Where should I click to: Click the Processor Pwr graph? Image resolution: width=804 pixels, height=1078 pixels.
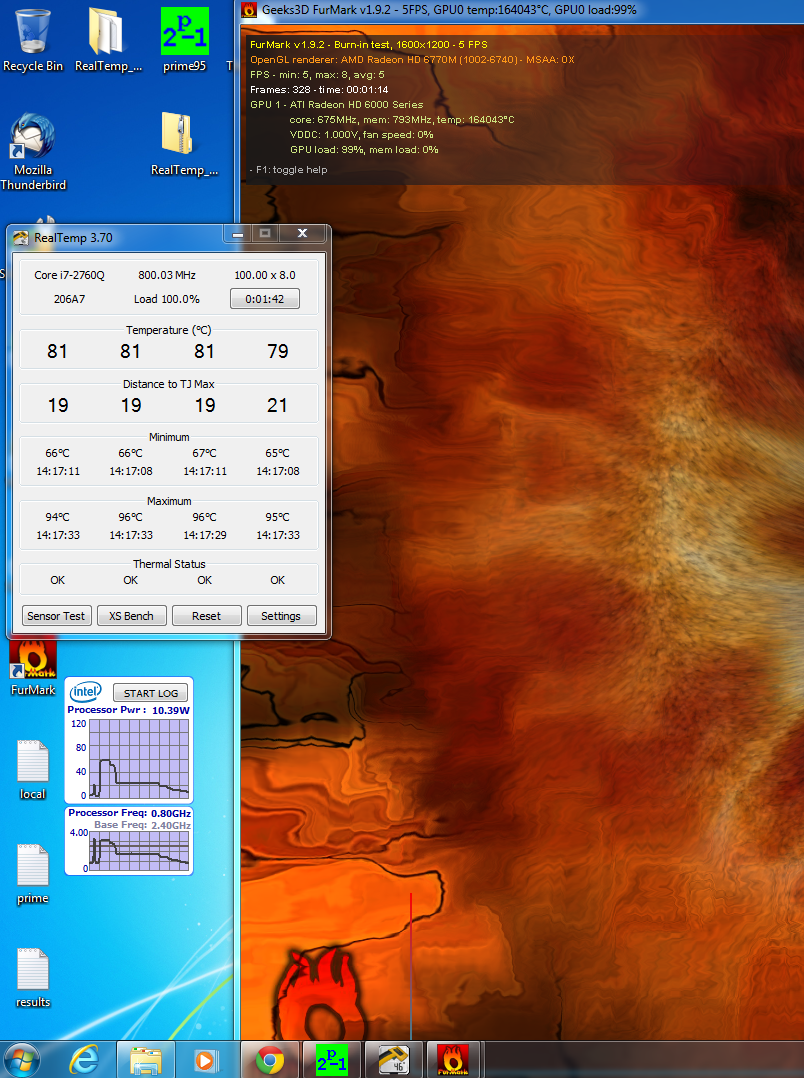point(139,758)
